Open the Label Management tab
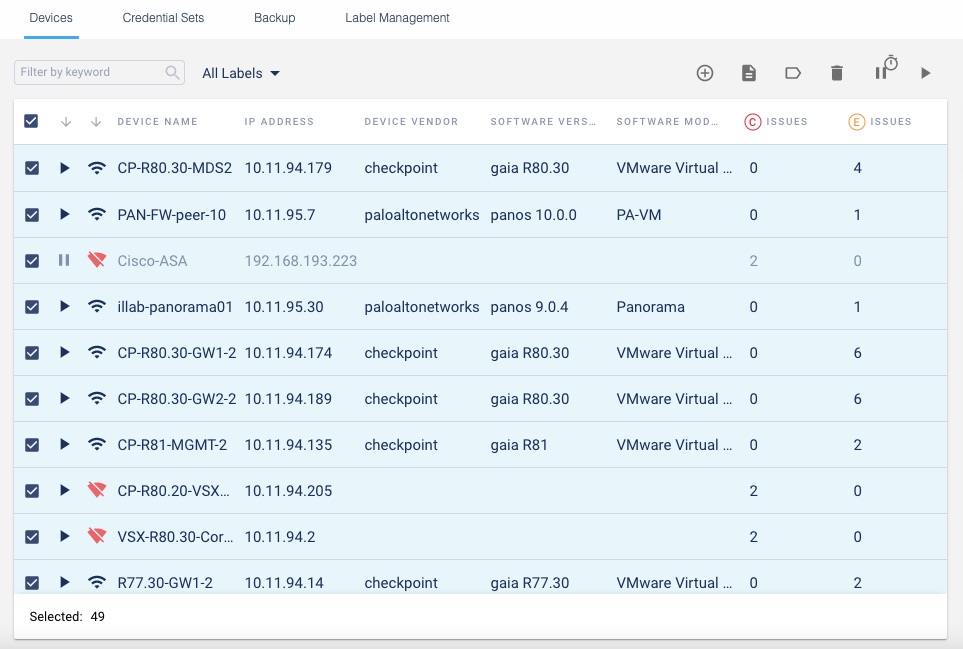 coord(397,18)
